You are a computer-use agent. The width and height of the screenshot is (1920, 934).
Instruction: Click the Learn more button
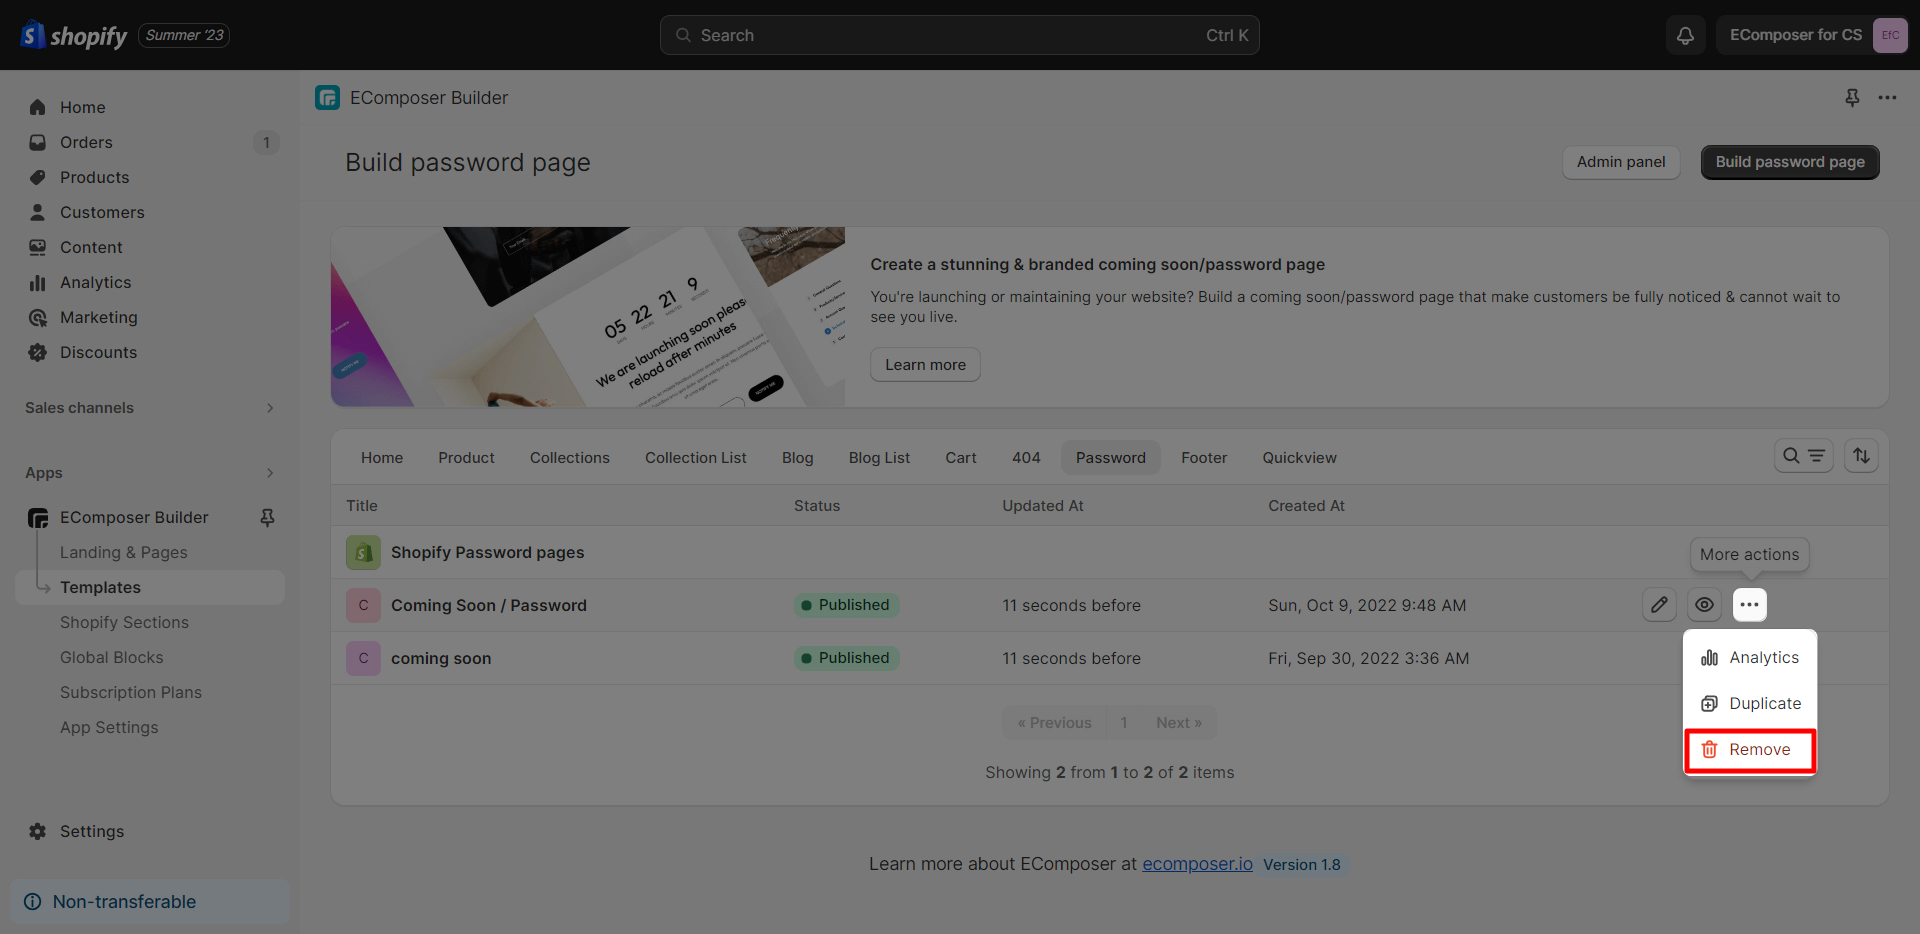pyautogui.click(x=925, y=365)
